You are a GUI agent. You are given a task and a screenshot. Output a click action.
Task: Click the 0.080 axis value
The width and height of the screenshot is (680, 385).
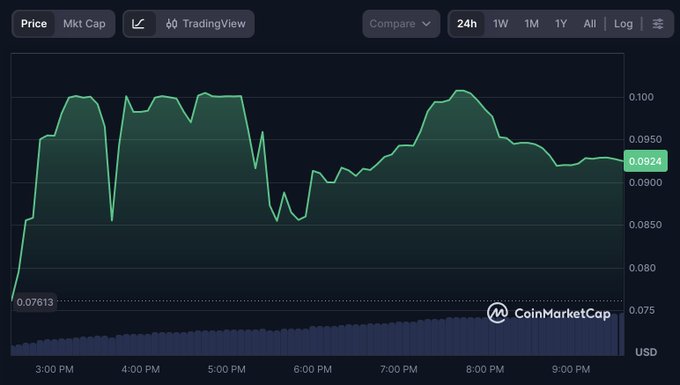(642, 268)
